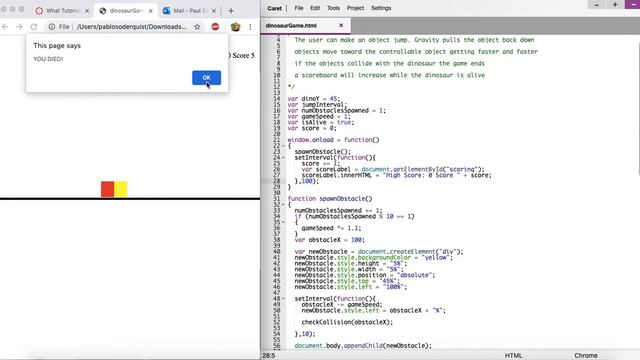Change the HTML syntax mode in status bar
This screenshot has height=360, width=640.
coord(513,356)
